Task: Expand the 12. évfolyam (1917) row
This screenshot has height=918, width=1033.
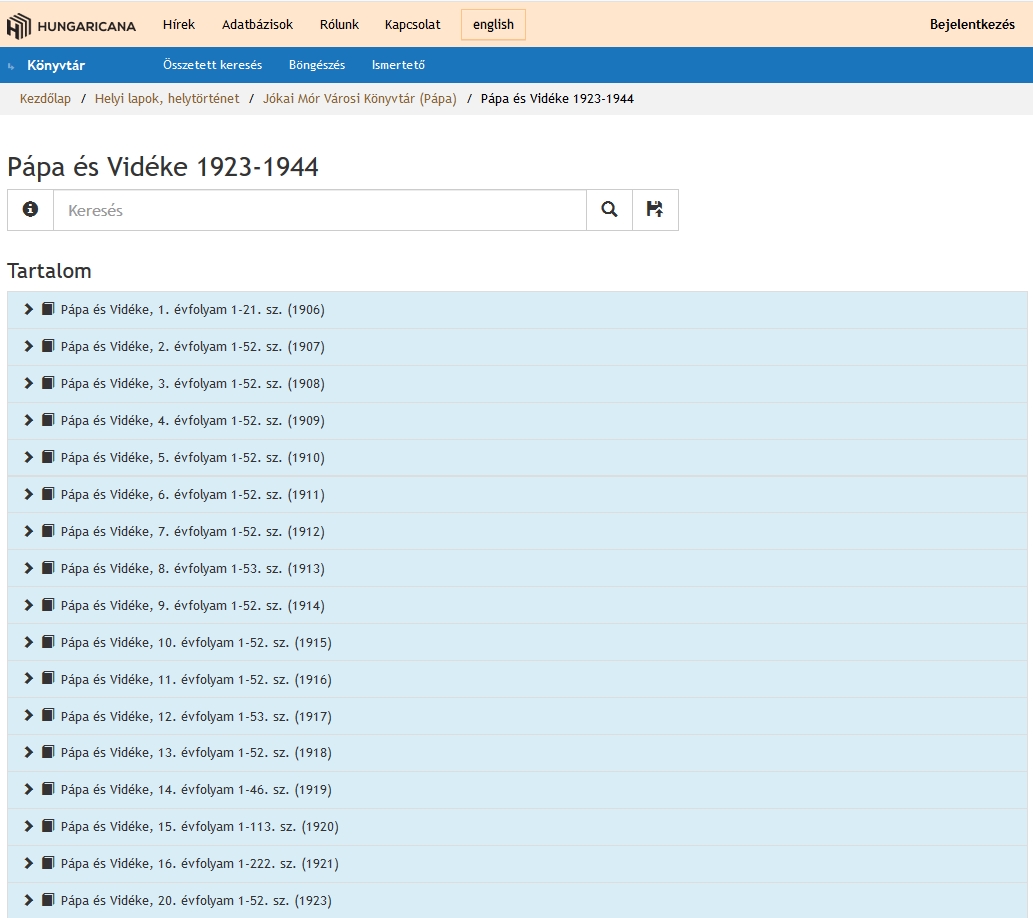Action: click(x=28, y=715)
